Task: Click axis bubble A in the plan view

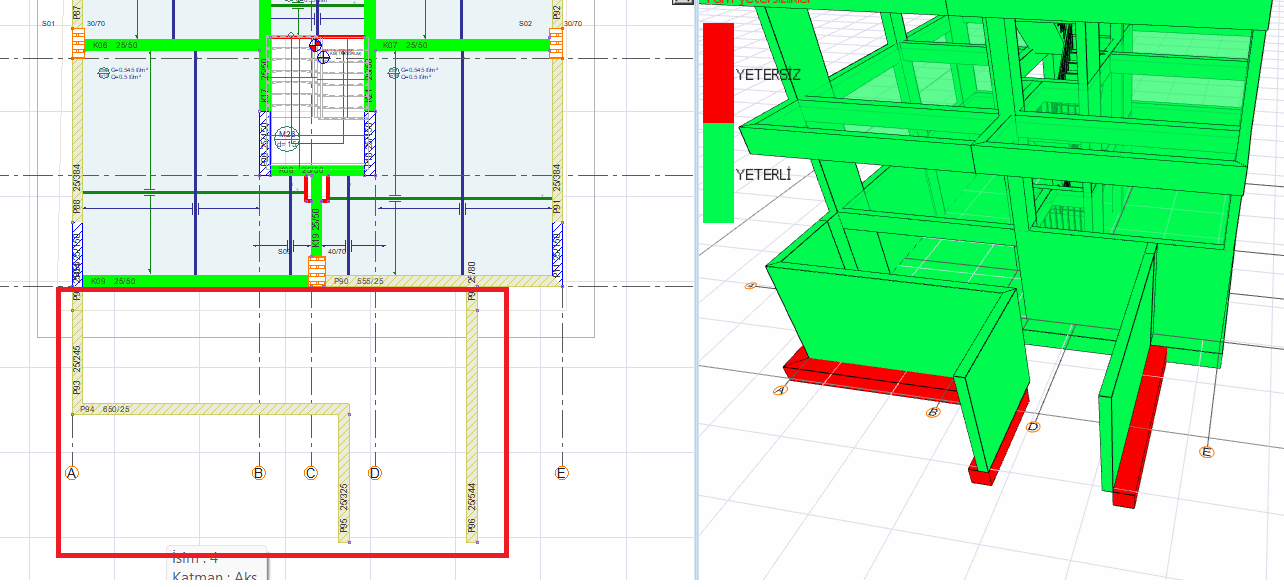Action: pyautogui.click(x=72, y=473)
